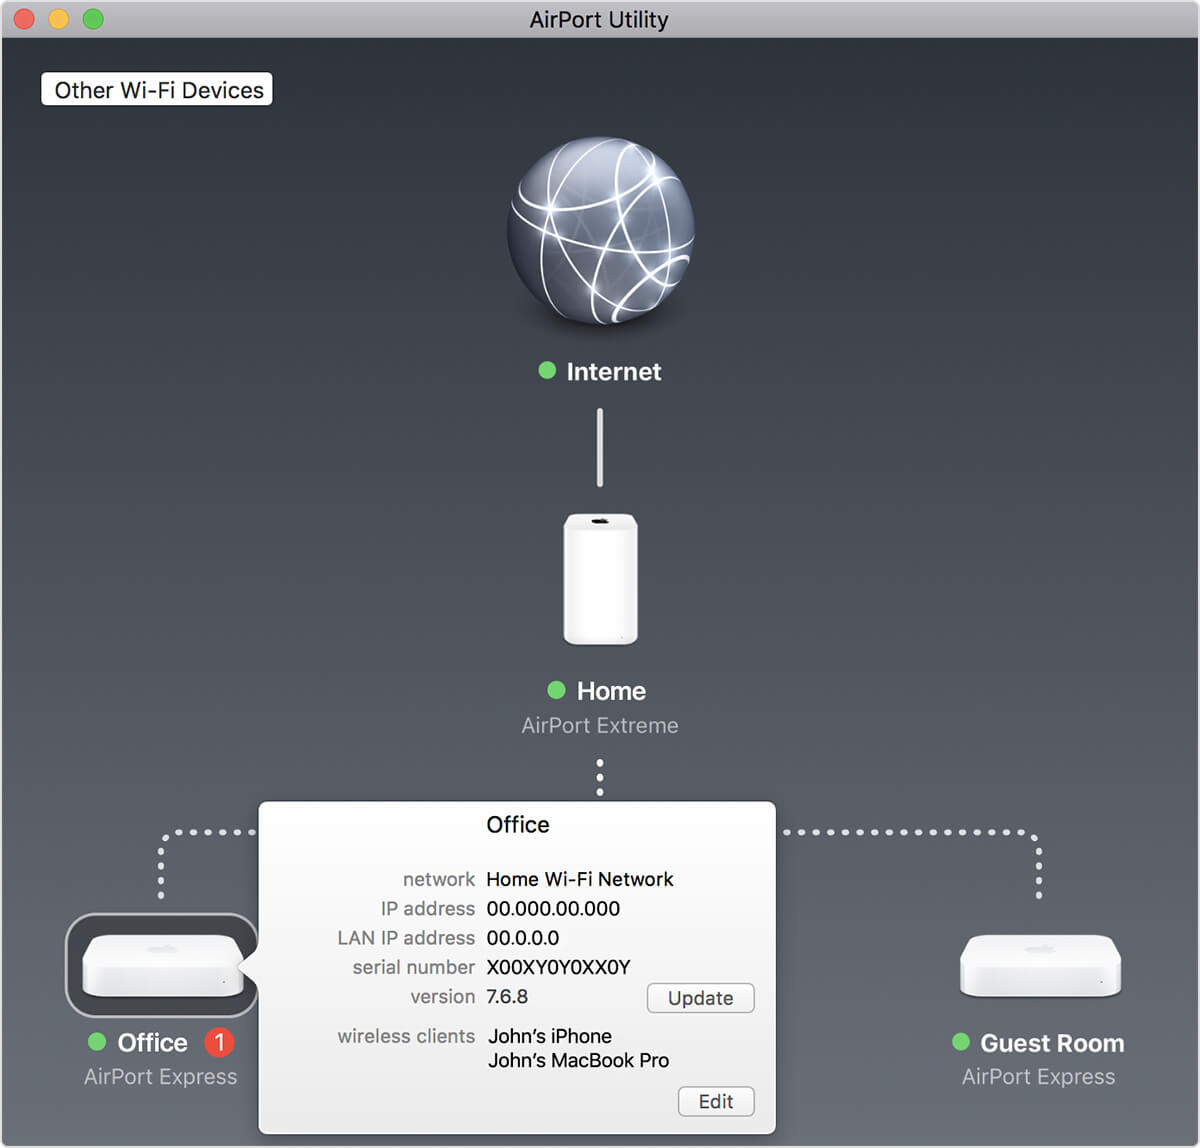Select the Guest Room AirPort Express icon
This screenshot has width=1200, height=1148.
[1040, 965]
